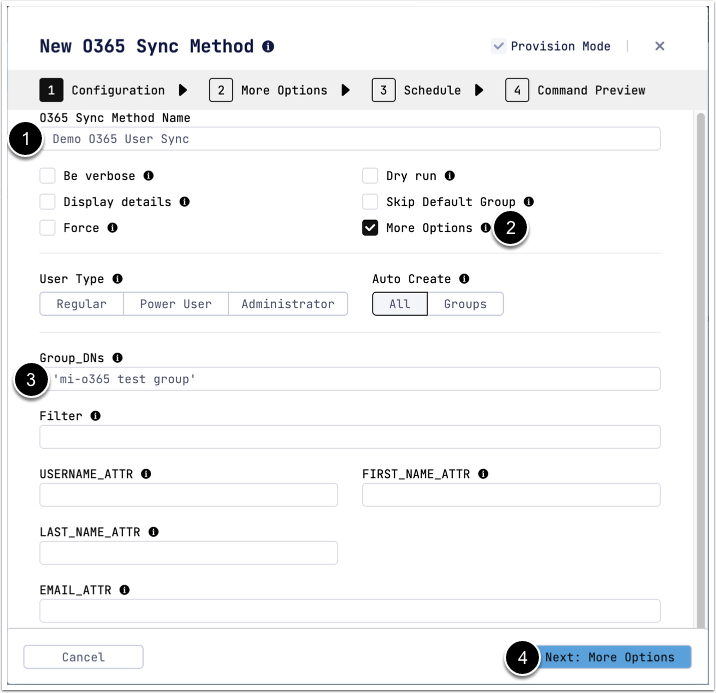Click info icon beside User Type
This screenshot has width=716, height=693.
117,279
